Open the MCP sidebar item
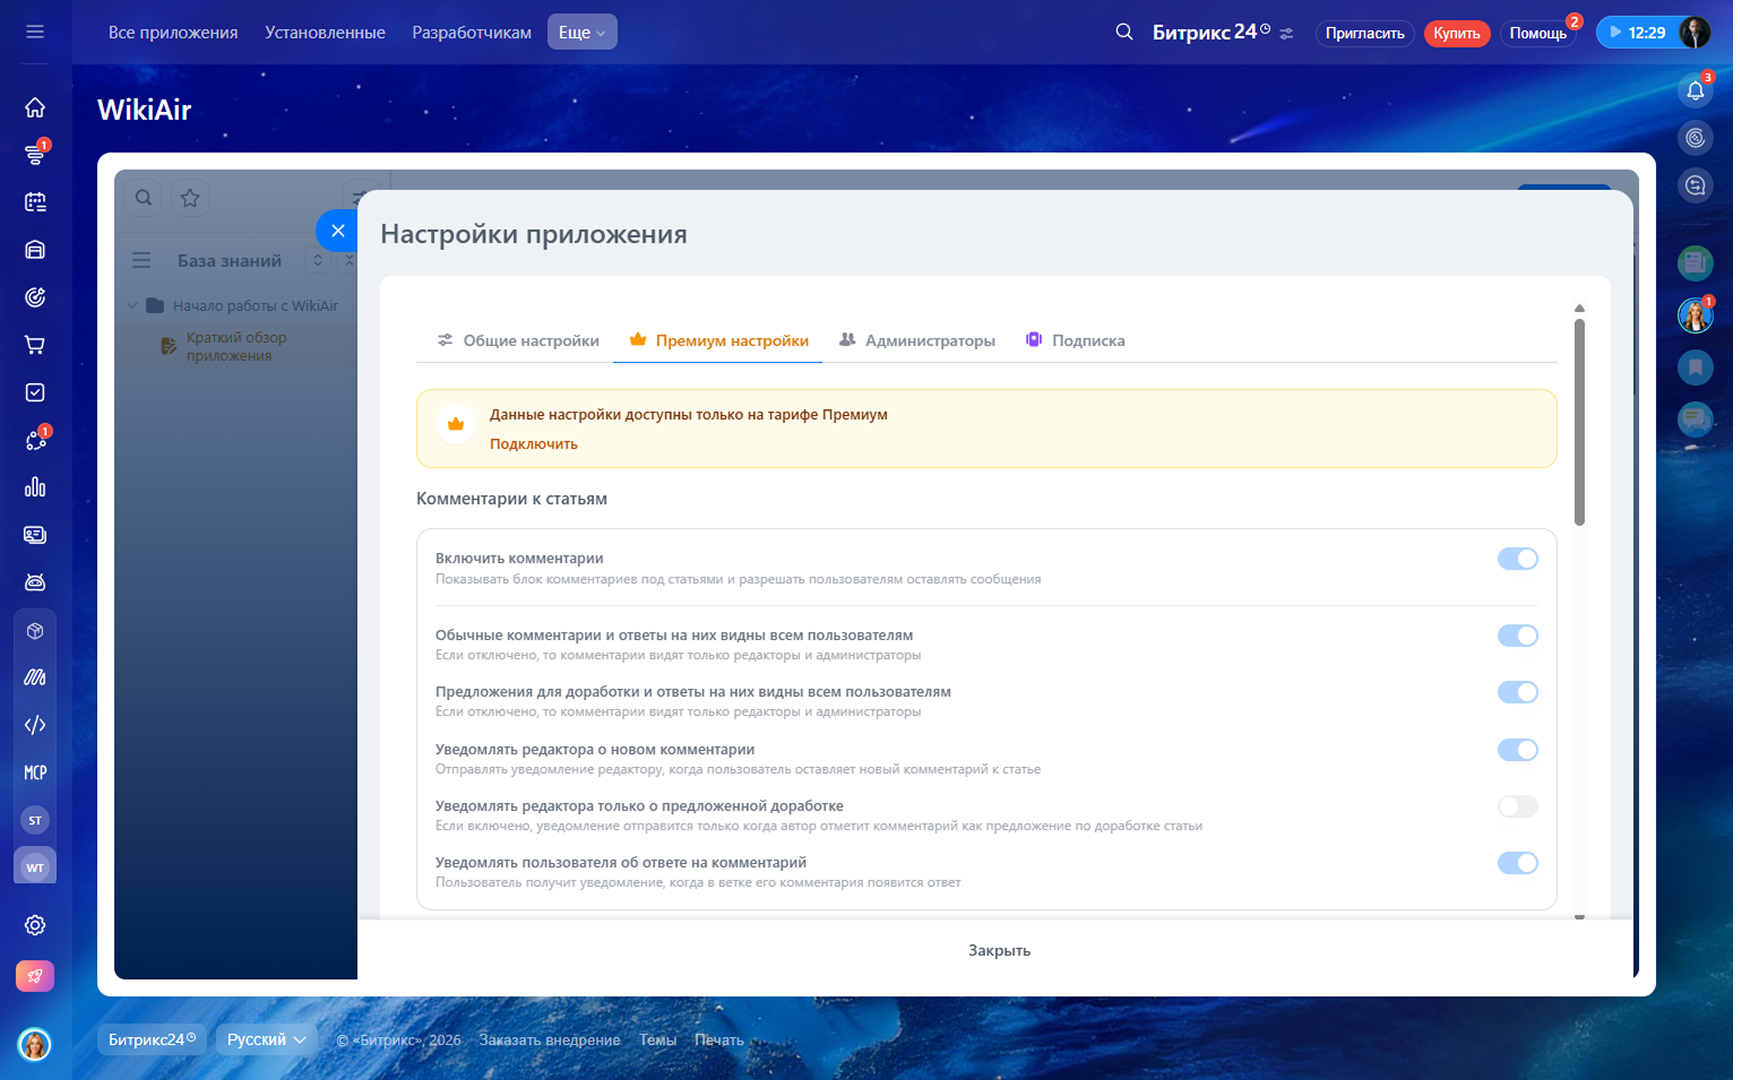This screenshot has height=1080, width=1740. (35, 772)
